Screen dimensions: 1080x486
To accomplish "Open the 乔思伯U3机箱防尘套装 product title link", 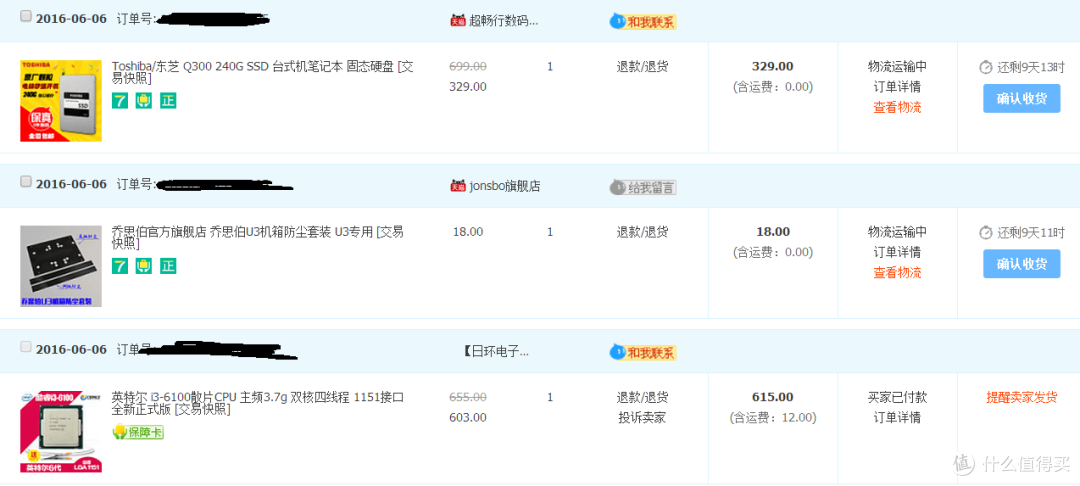I will click(257, 237).
